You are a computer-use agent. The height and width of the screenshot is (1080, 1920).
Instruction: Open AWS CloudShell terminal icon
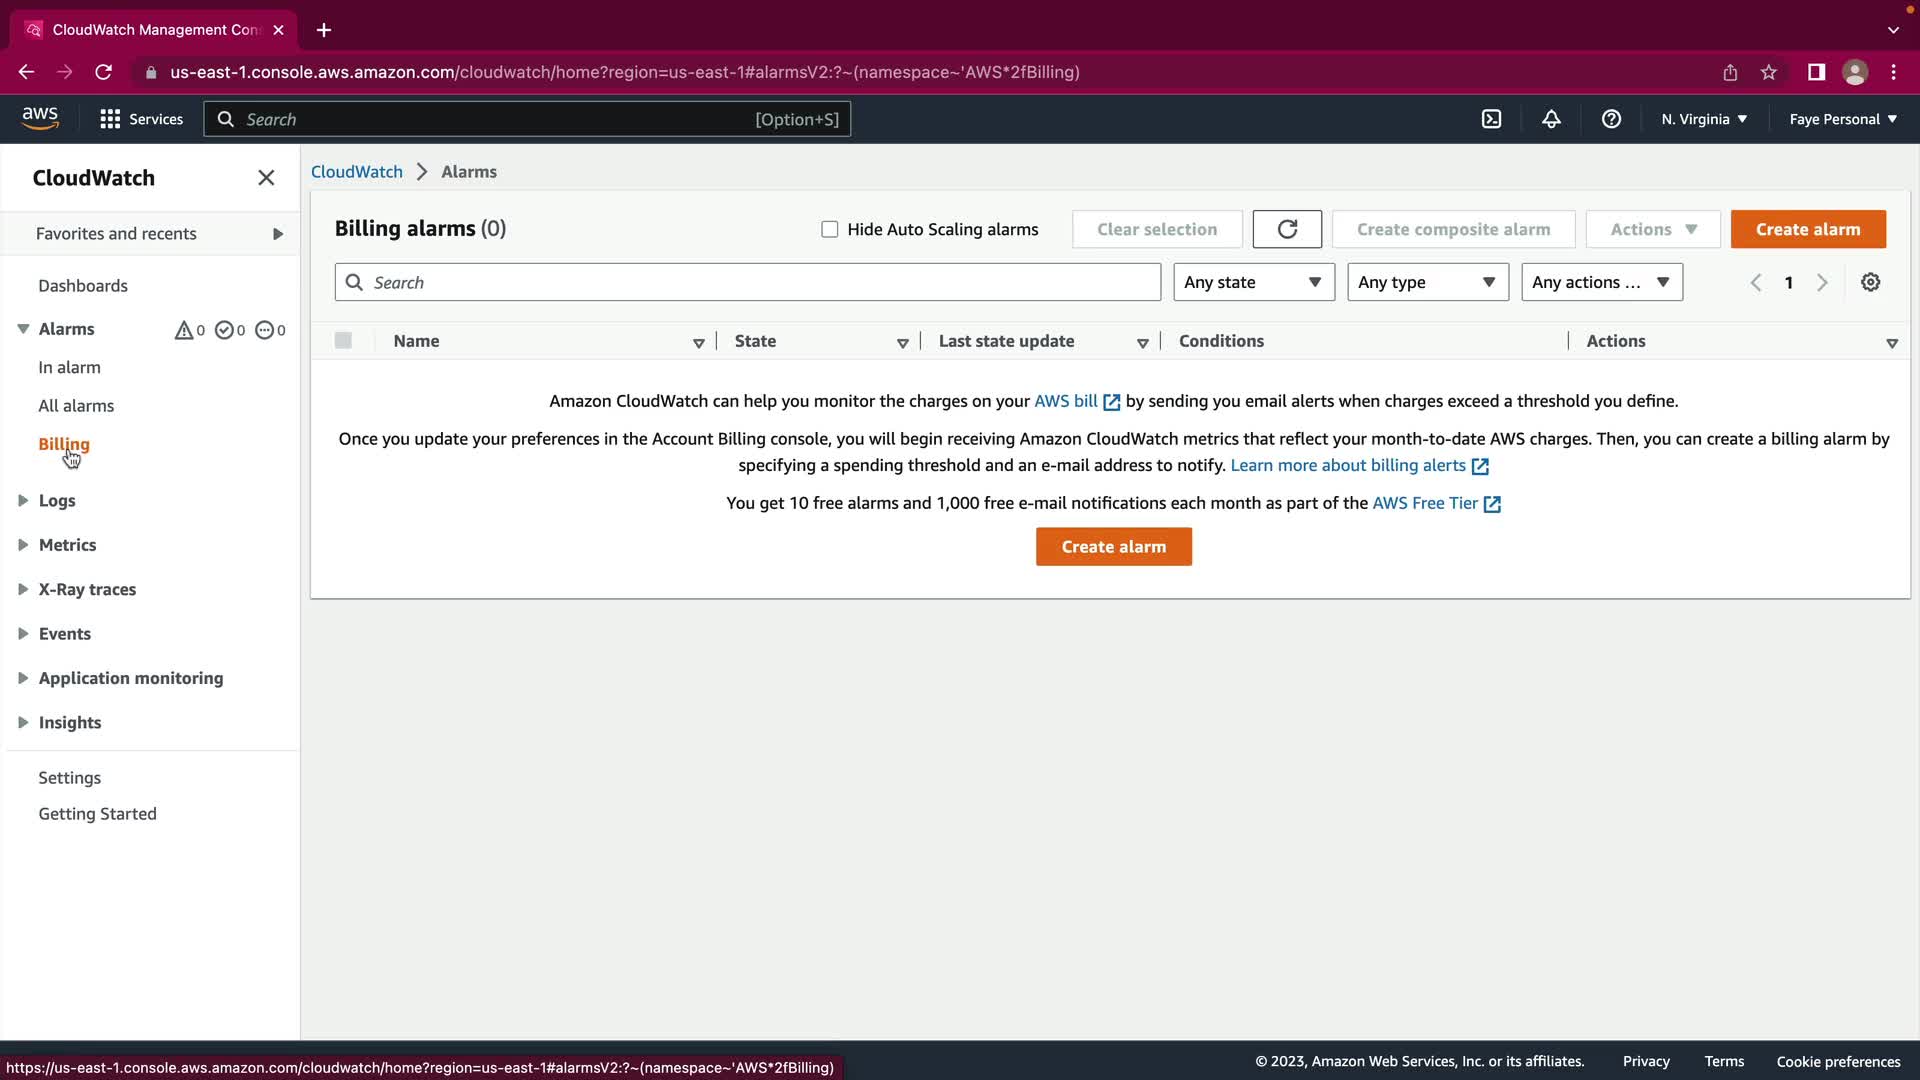[x=1491, y=119]
